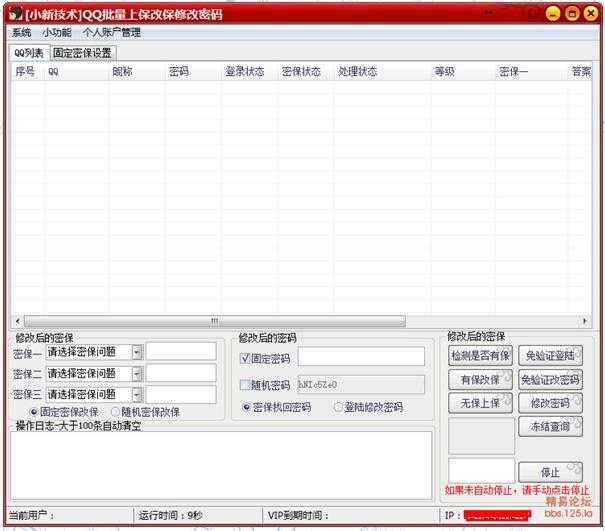Click the 停止 button
605x531 pixels.
(x=550, y=472)
